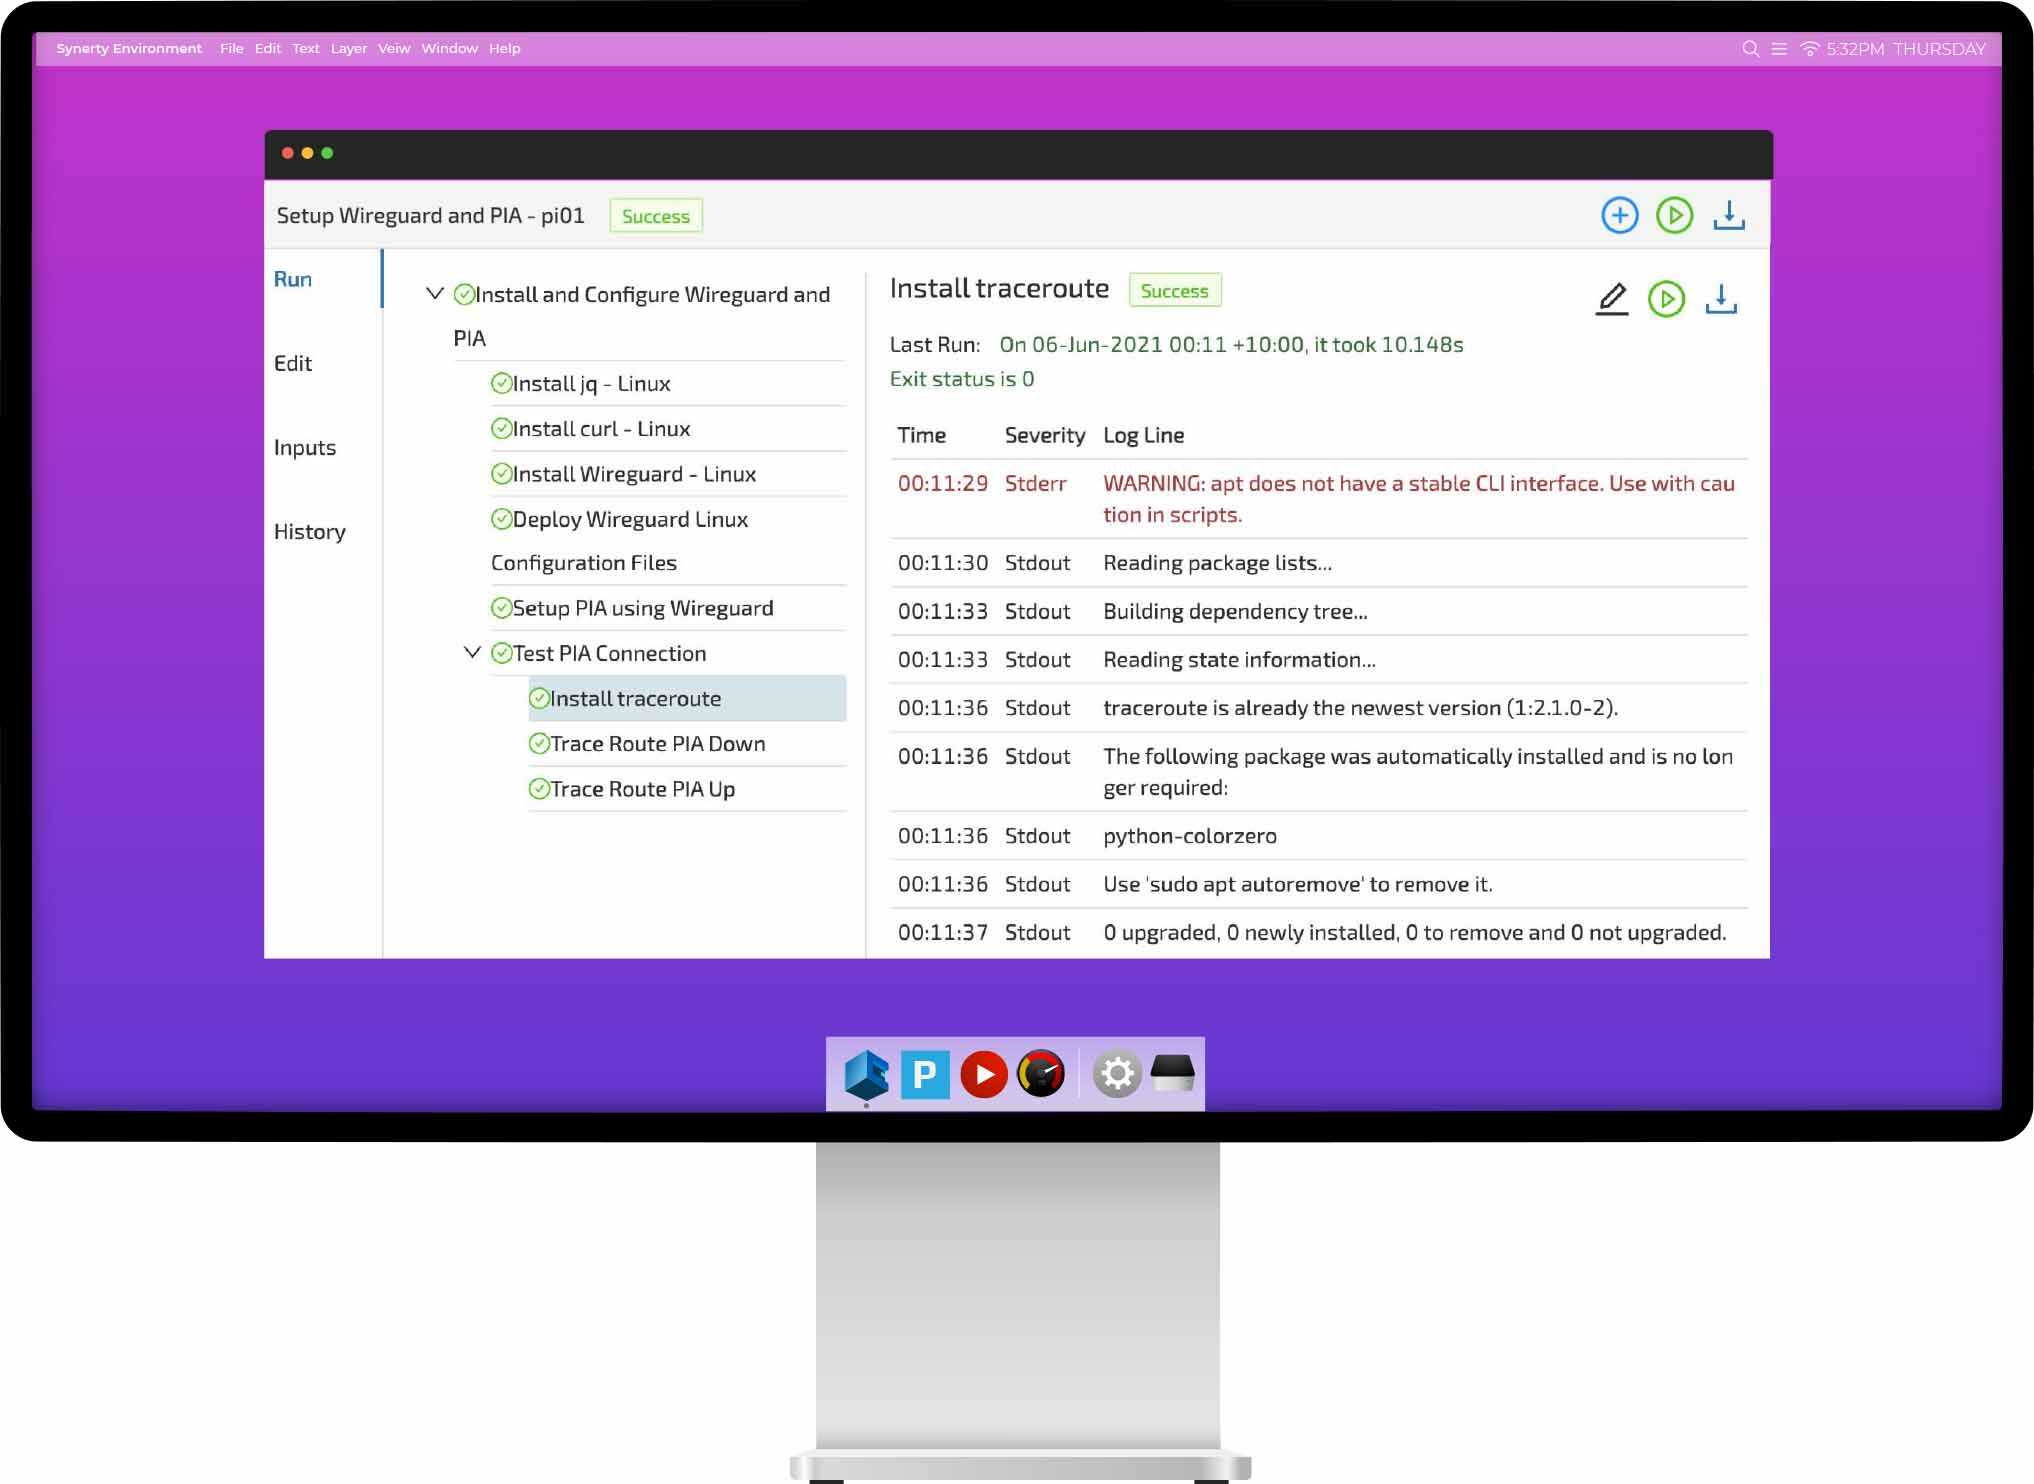Open the hamburger menu near the clock

click(x=1781, y=48)
